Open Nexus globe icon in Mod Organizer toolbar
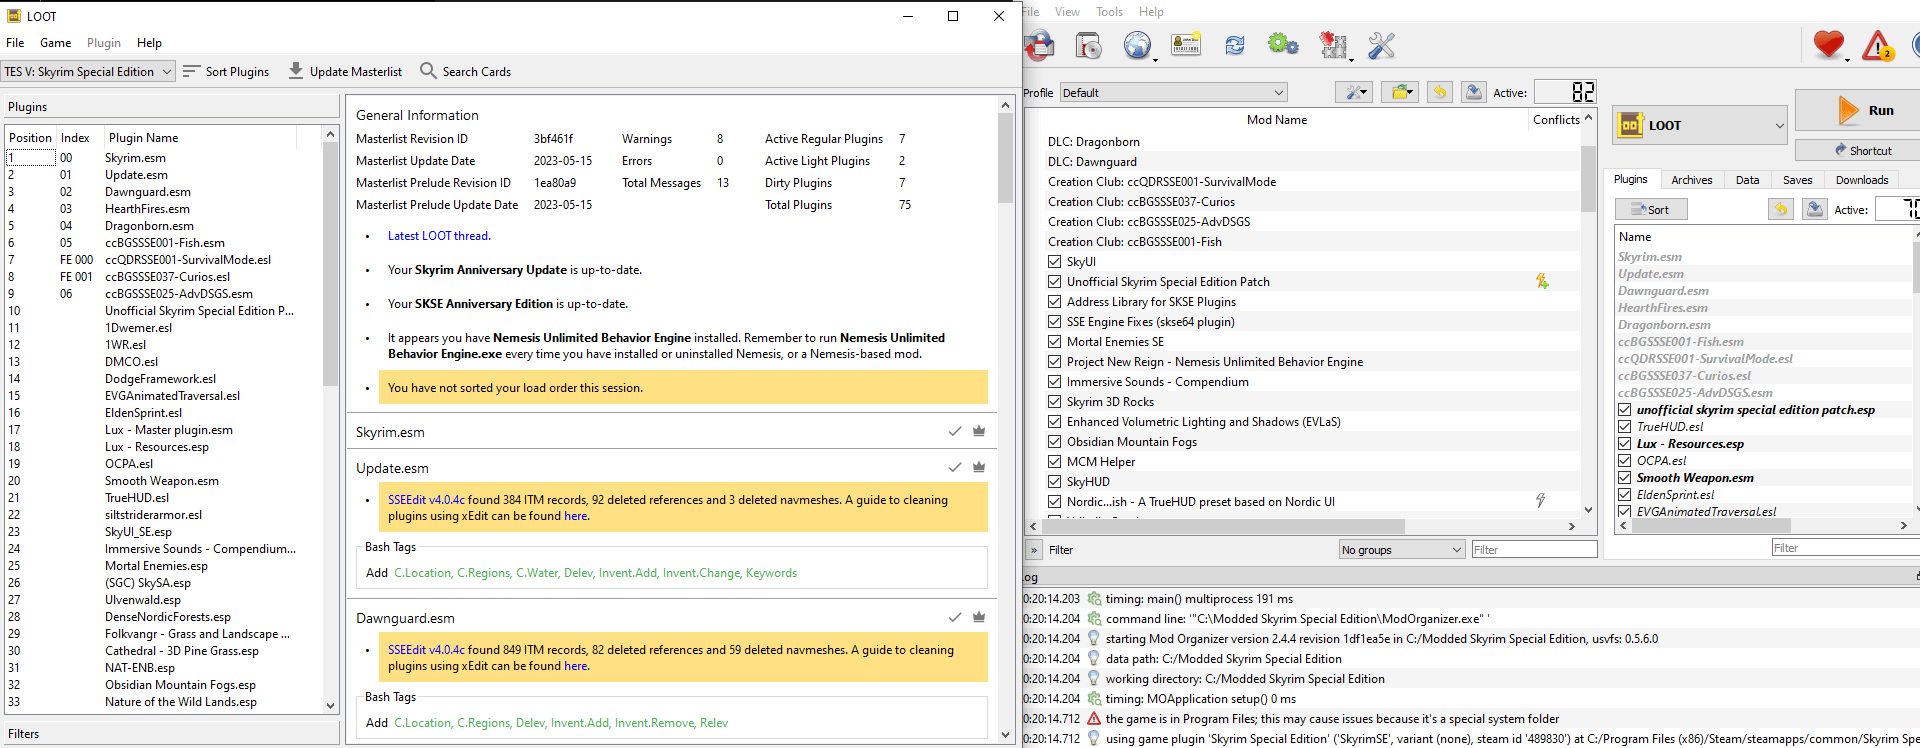 (1136, 45)
